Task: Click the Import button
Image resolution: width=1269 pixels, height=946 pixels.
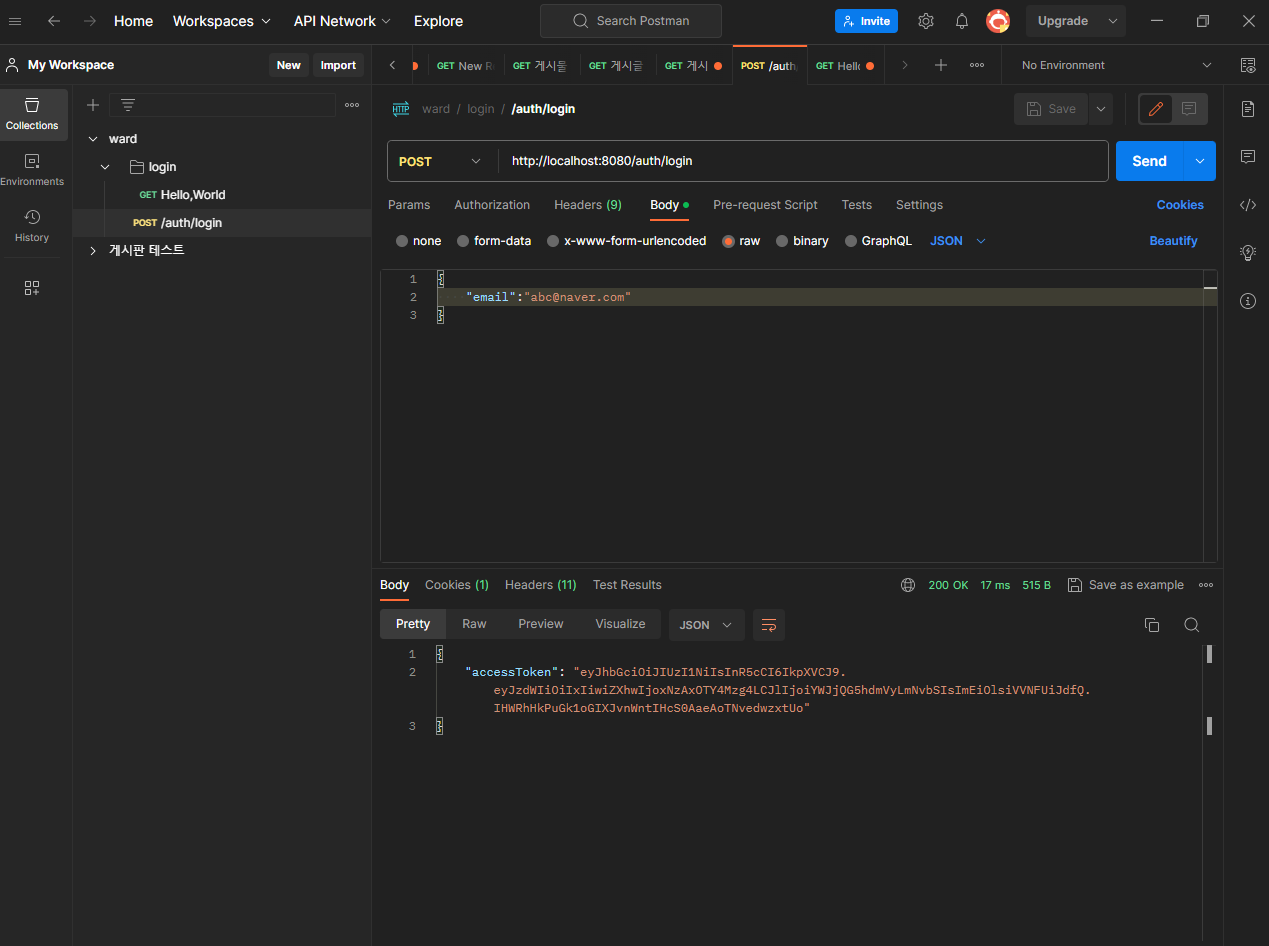Action: pyautogui.click(x=338, y=65)
